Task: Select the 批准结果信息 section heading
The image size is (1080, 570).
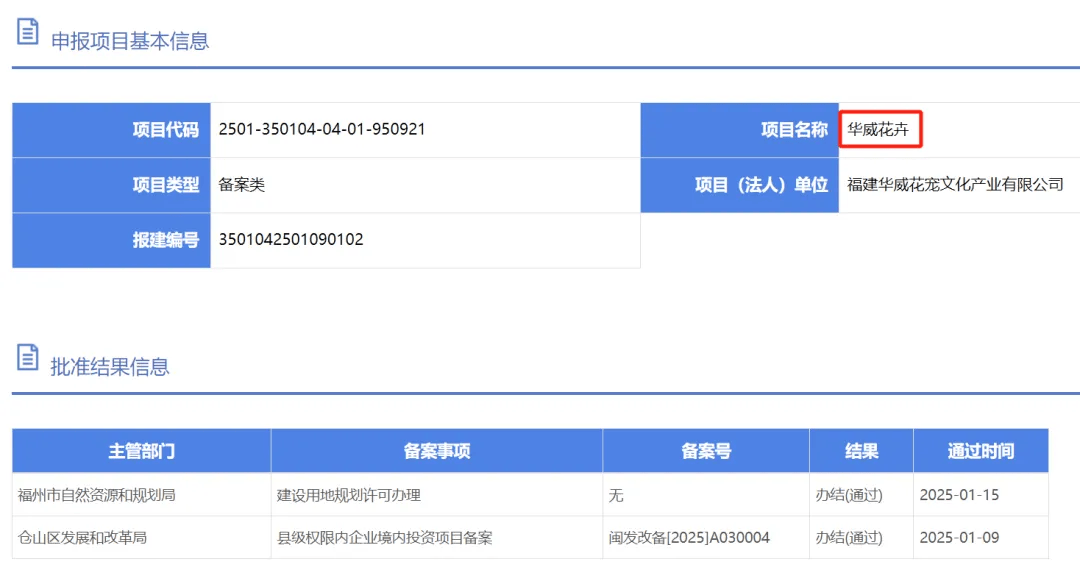Action: [x=110, y=367]
